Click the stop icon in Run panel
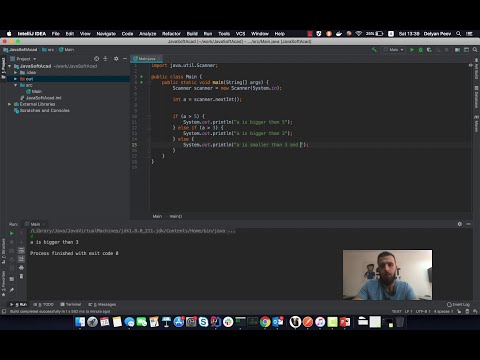 tap(12, 242)
